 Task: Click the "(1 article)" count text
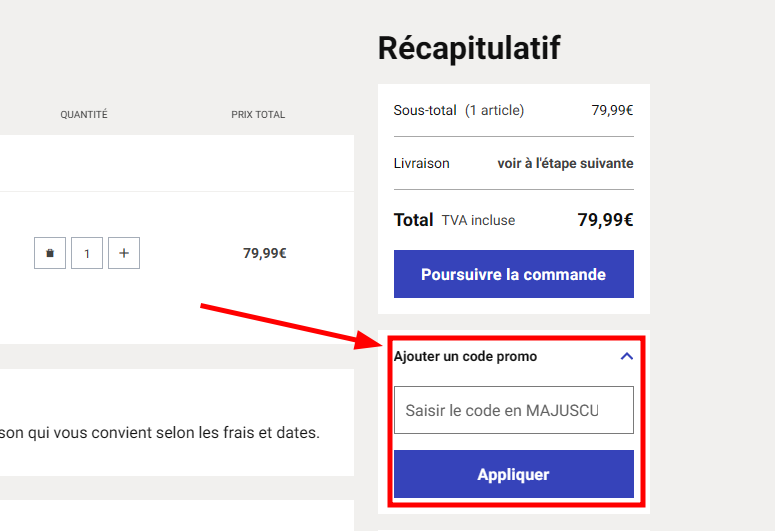(494, 110)
